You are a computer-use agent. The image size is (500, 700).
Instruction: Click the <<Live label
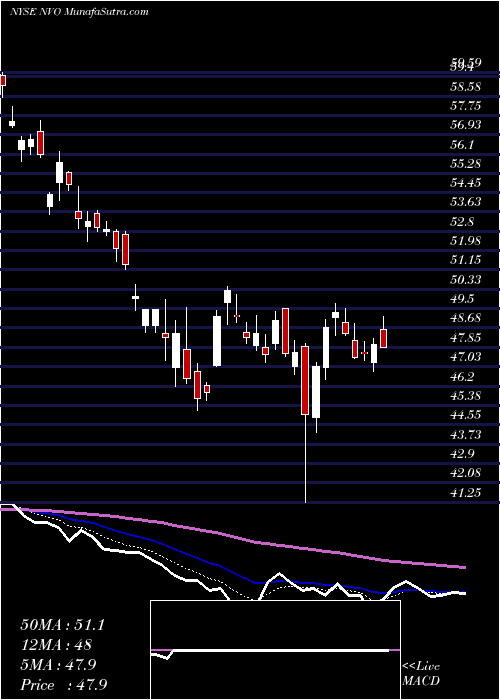tap(421, 667)
